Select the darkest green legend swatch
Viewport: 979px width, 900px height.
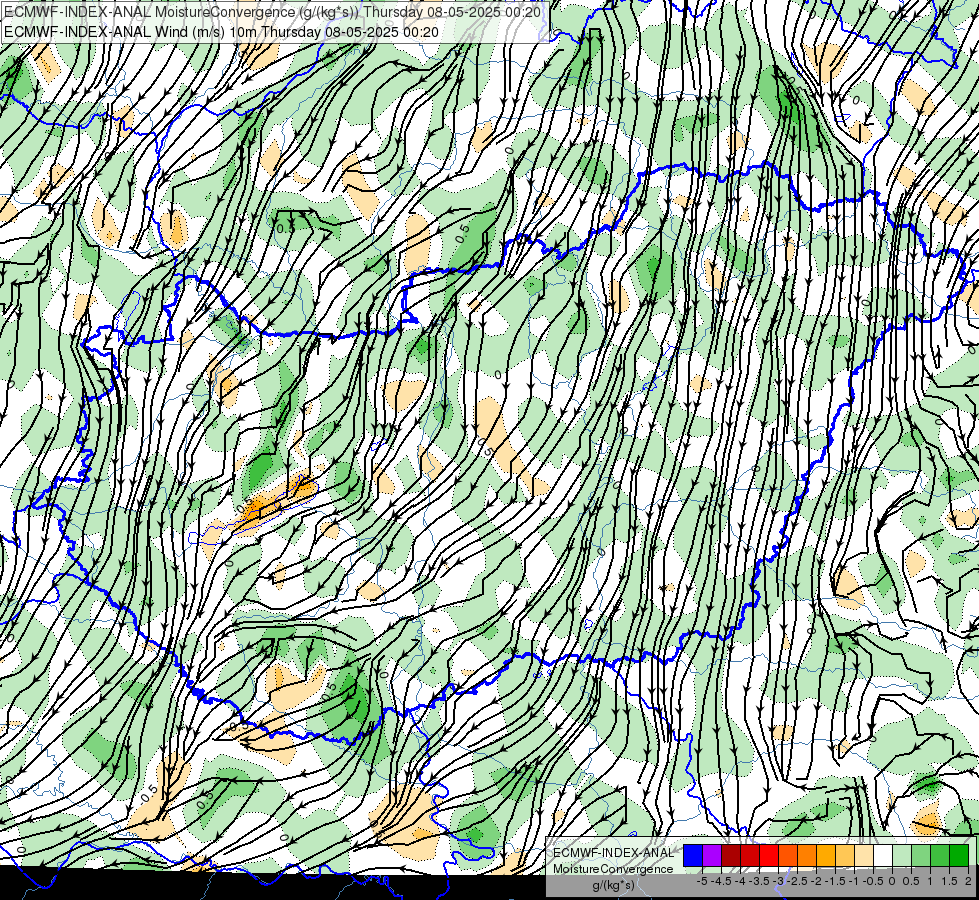click(959, 855)
